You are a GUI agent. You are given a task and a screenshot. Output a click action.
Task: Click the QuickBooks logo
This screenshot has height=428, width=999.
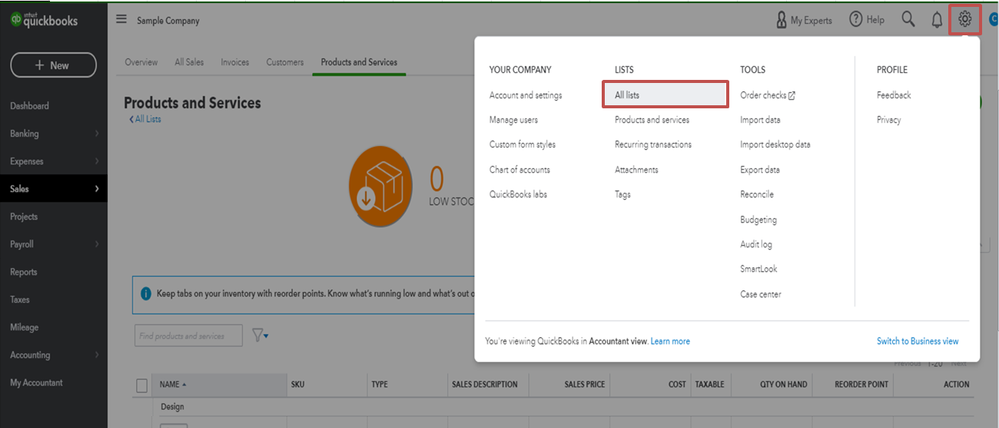pyautogui.click(x=44, y=20)
